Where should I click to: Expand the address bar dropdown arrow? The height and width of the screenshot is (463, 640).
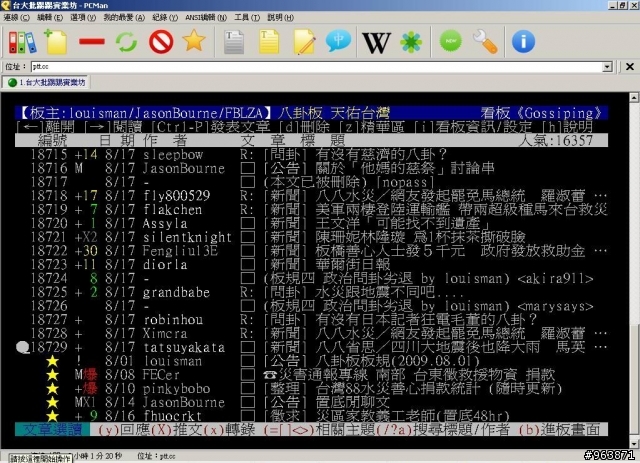[607, 67]
